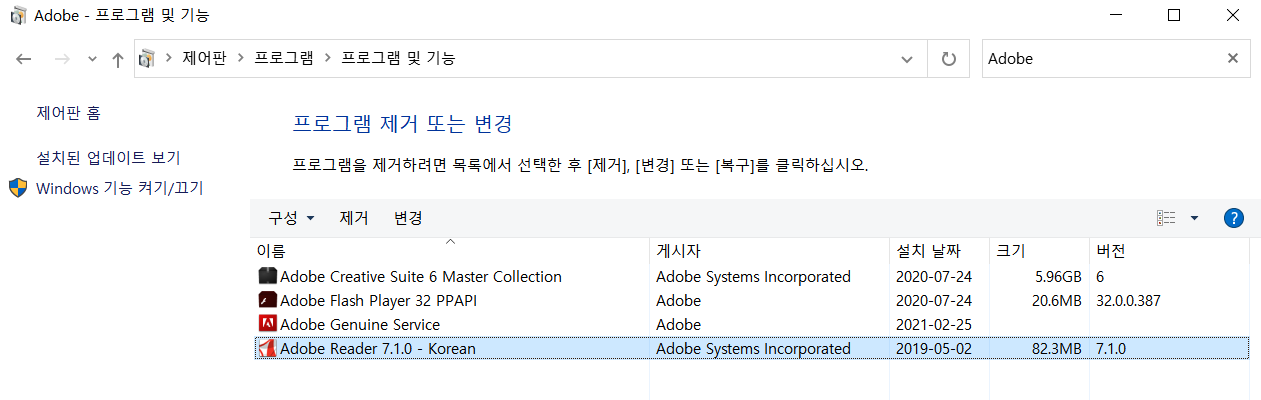This screenshot has height=400, width=1261.
Task: Click the Adobe Reader program icon
Action: (x=267, y=348)
